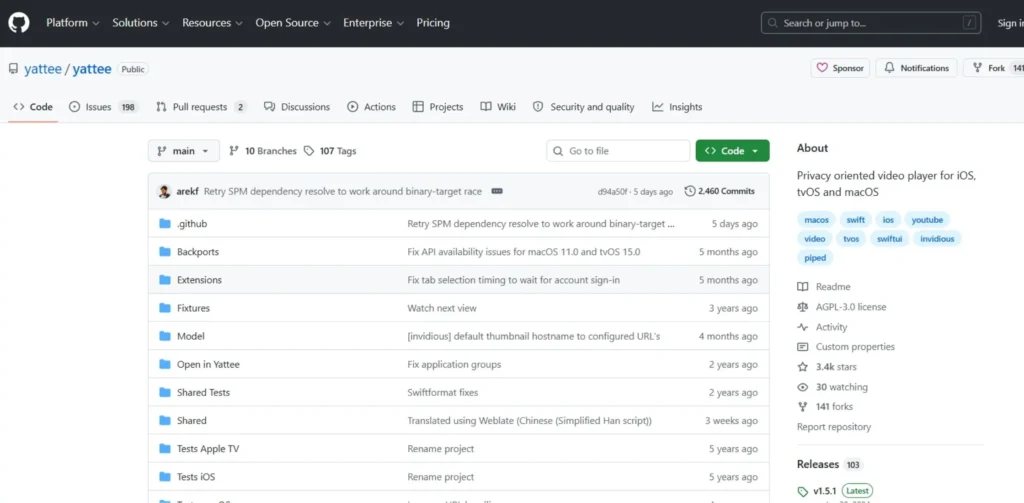Viewport: 1024px width, 503px height.
Task: Open the Platform dropdown menu
Action: 72,23
